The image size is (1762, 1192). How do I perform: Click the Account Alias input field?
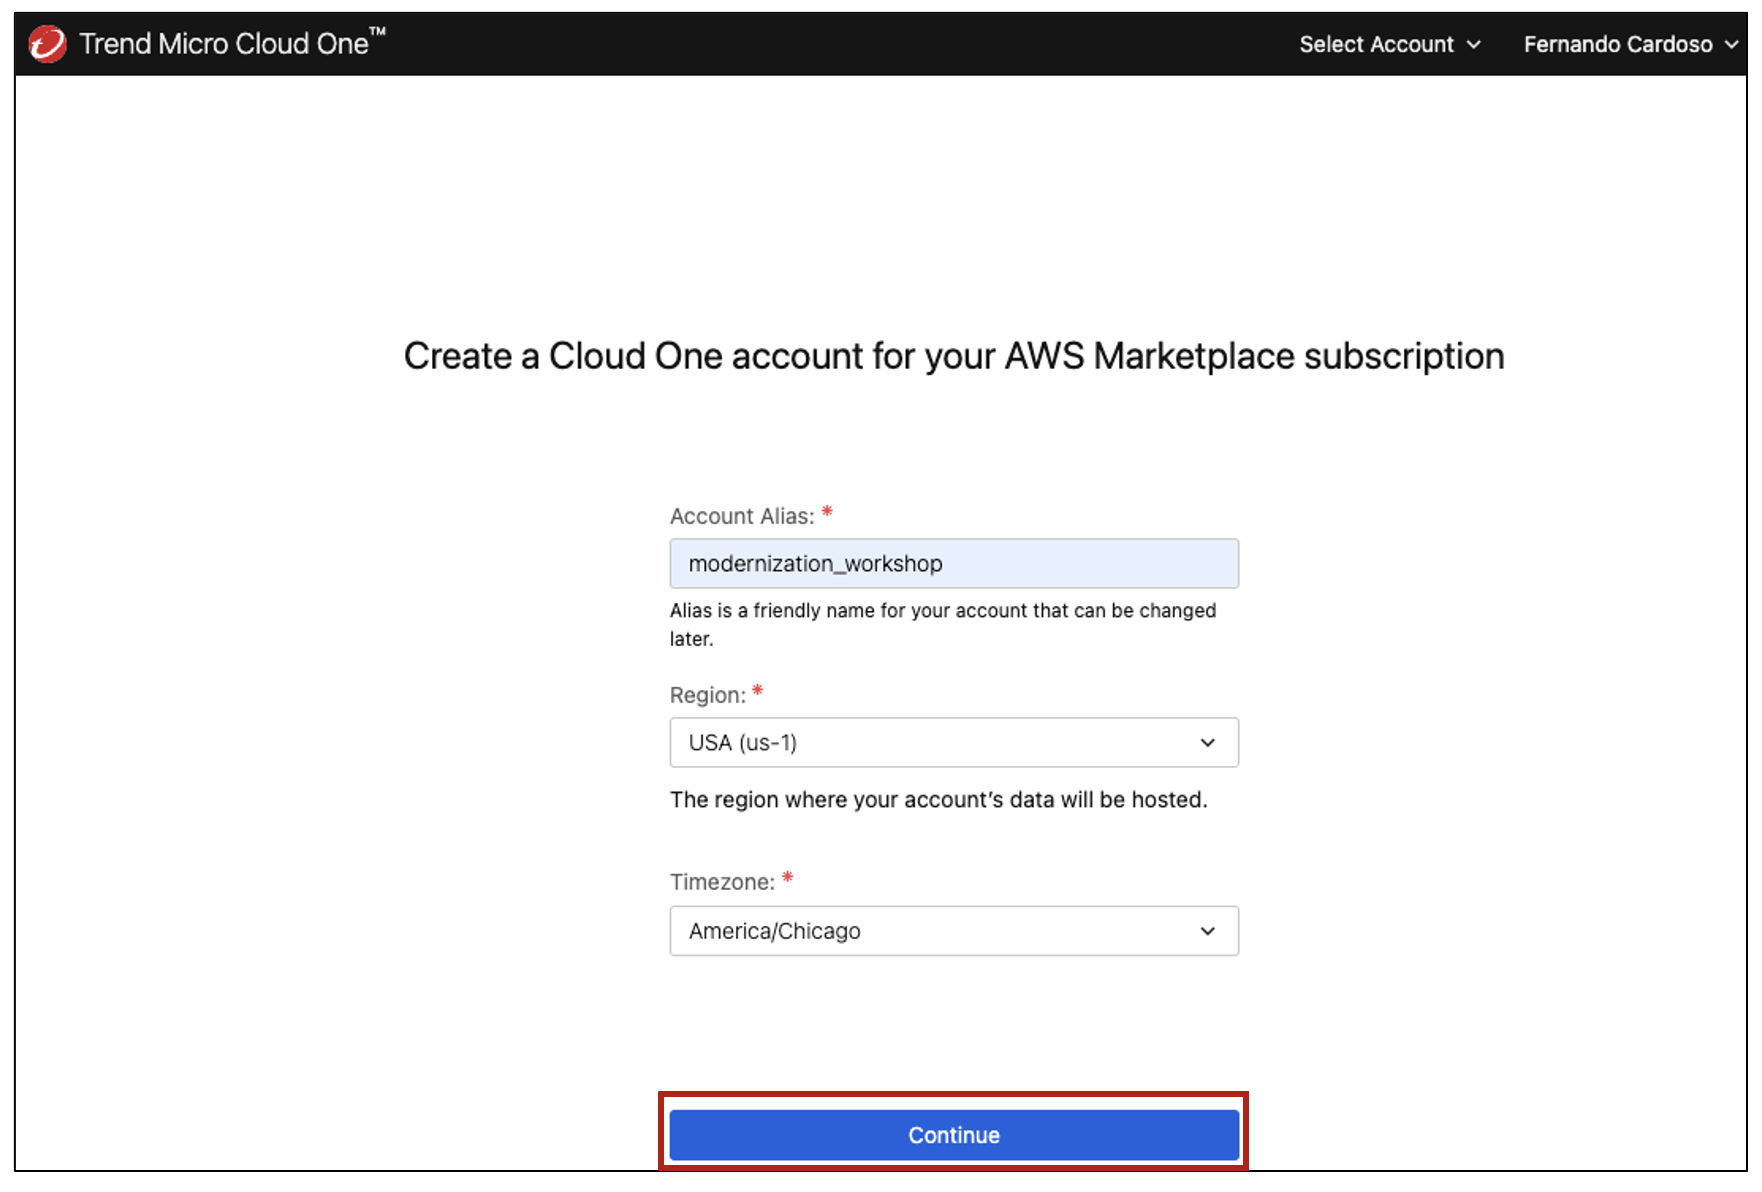click(x=954, y=563)
